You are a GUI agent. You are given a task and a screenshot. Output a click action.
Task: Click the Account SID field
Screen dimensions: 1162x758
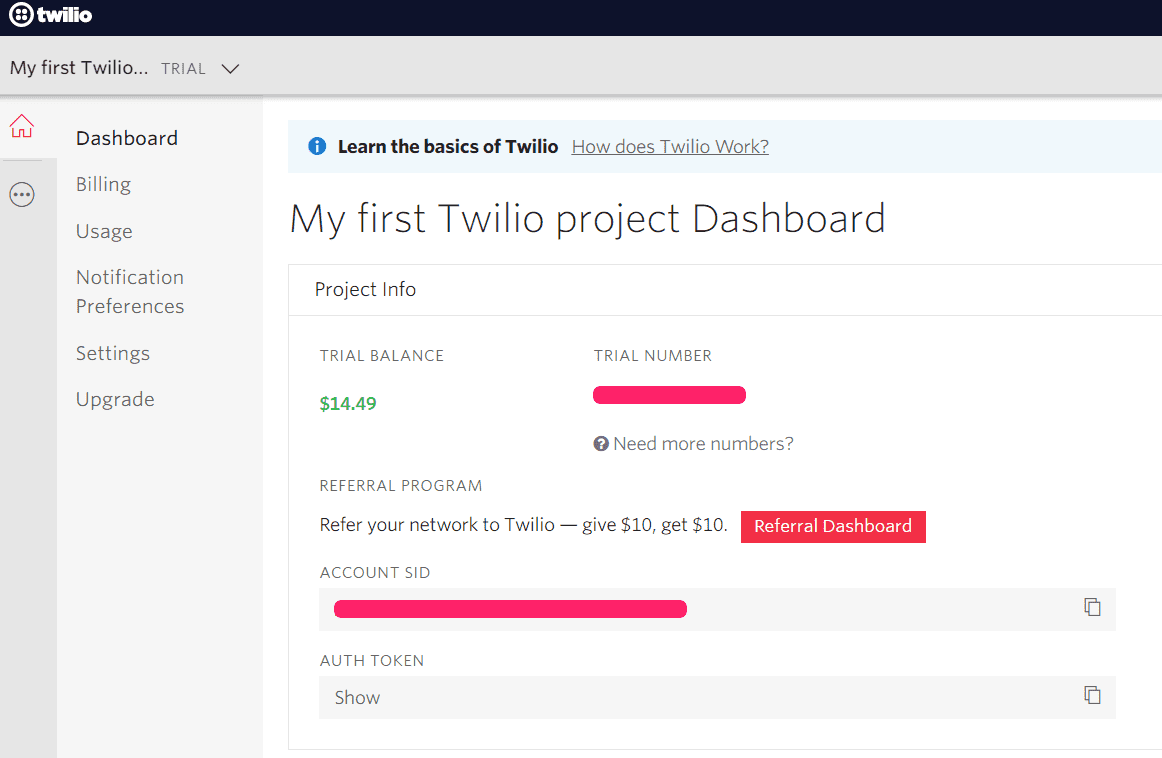[700, 609]
